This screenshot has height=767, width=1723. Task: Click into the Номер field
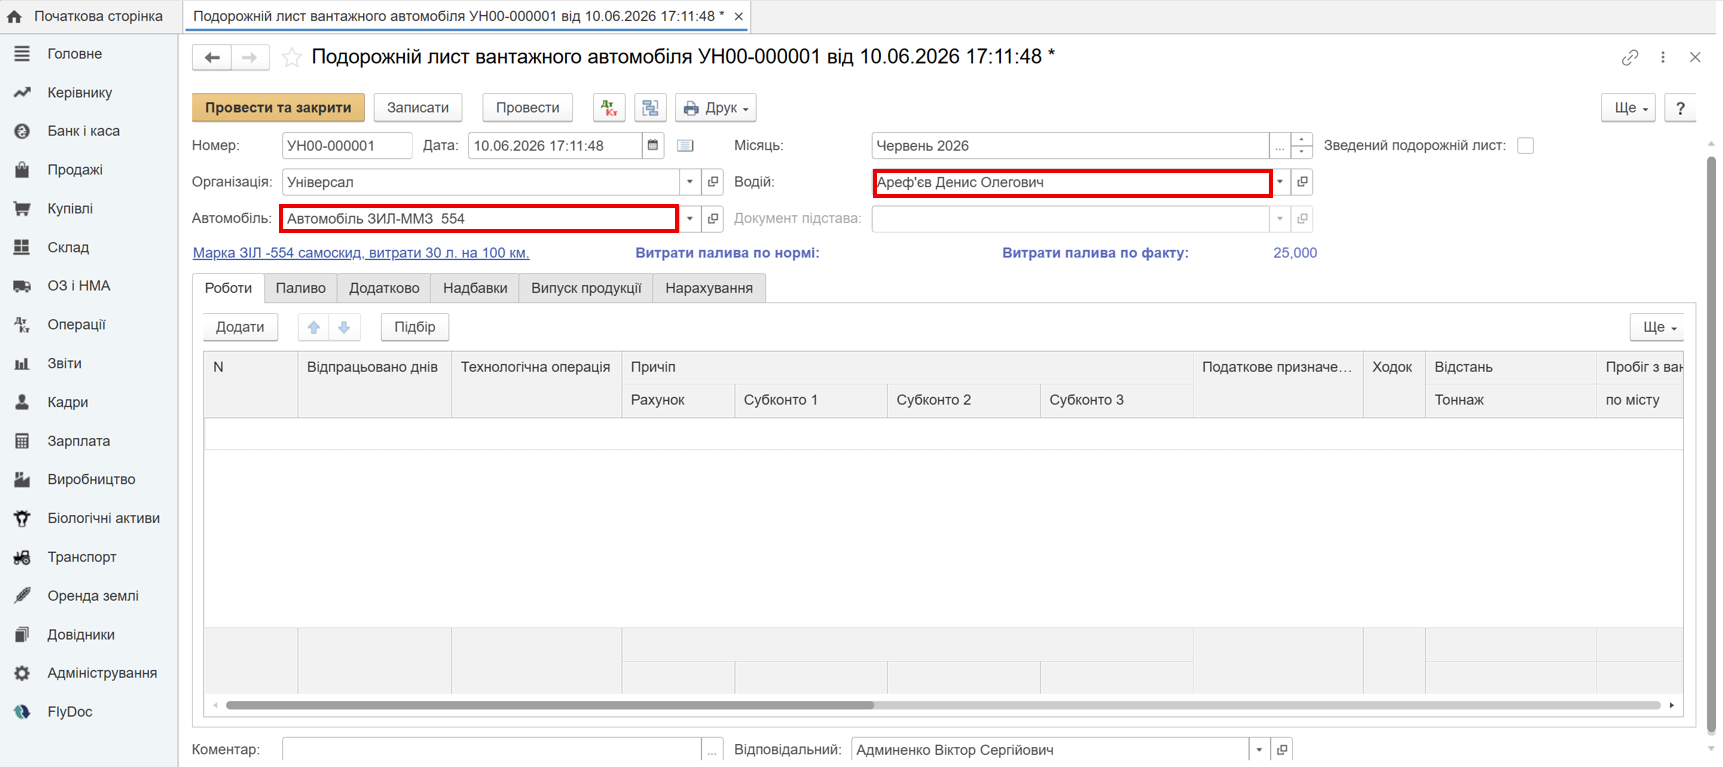pyautogui.click(x=347, y=146)
